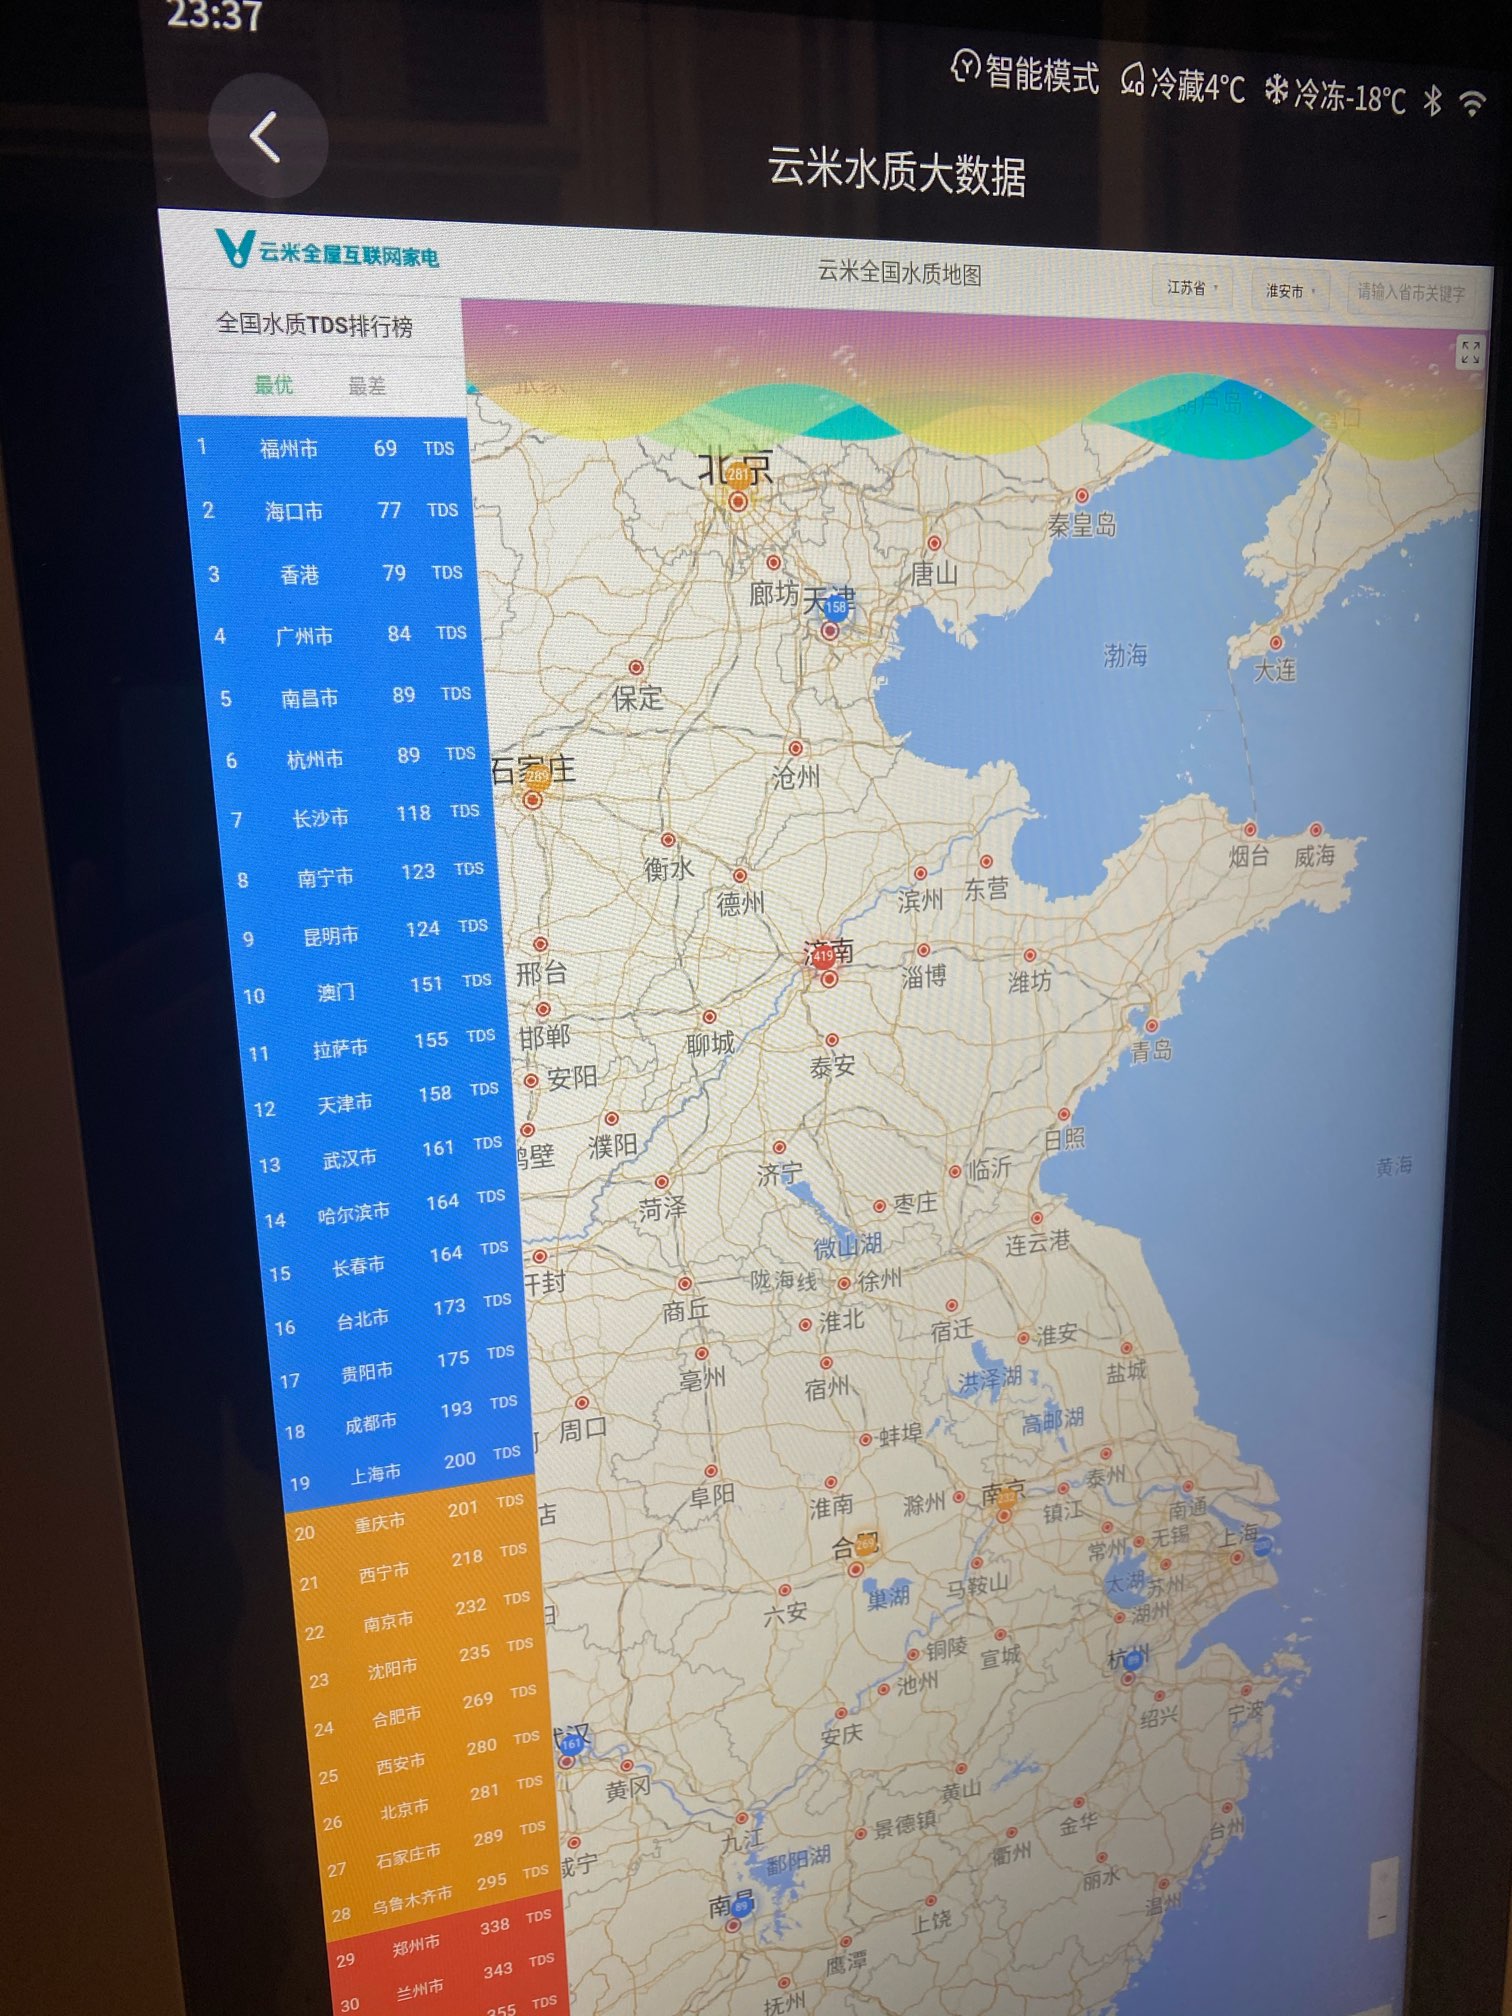
Task: Click the Nanjing orange map marker
Action: click(x=1005, y=1500)
